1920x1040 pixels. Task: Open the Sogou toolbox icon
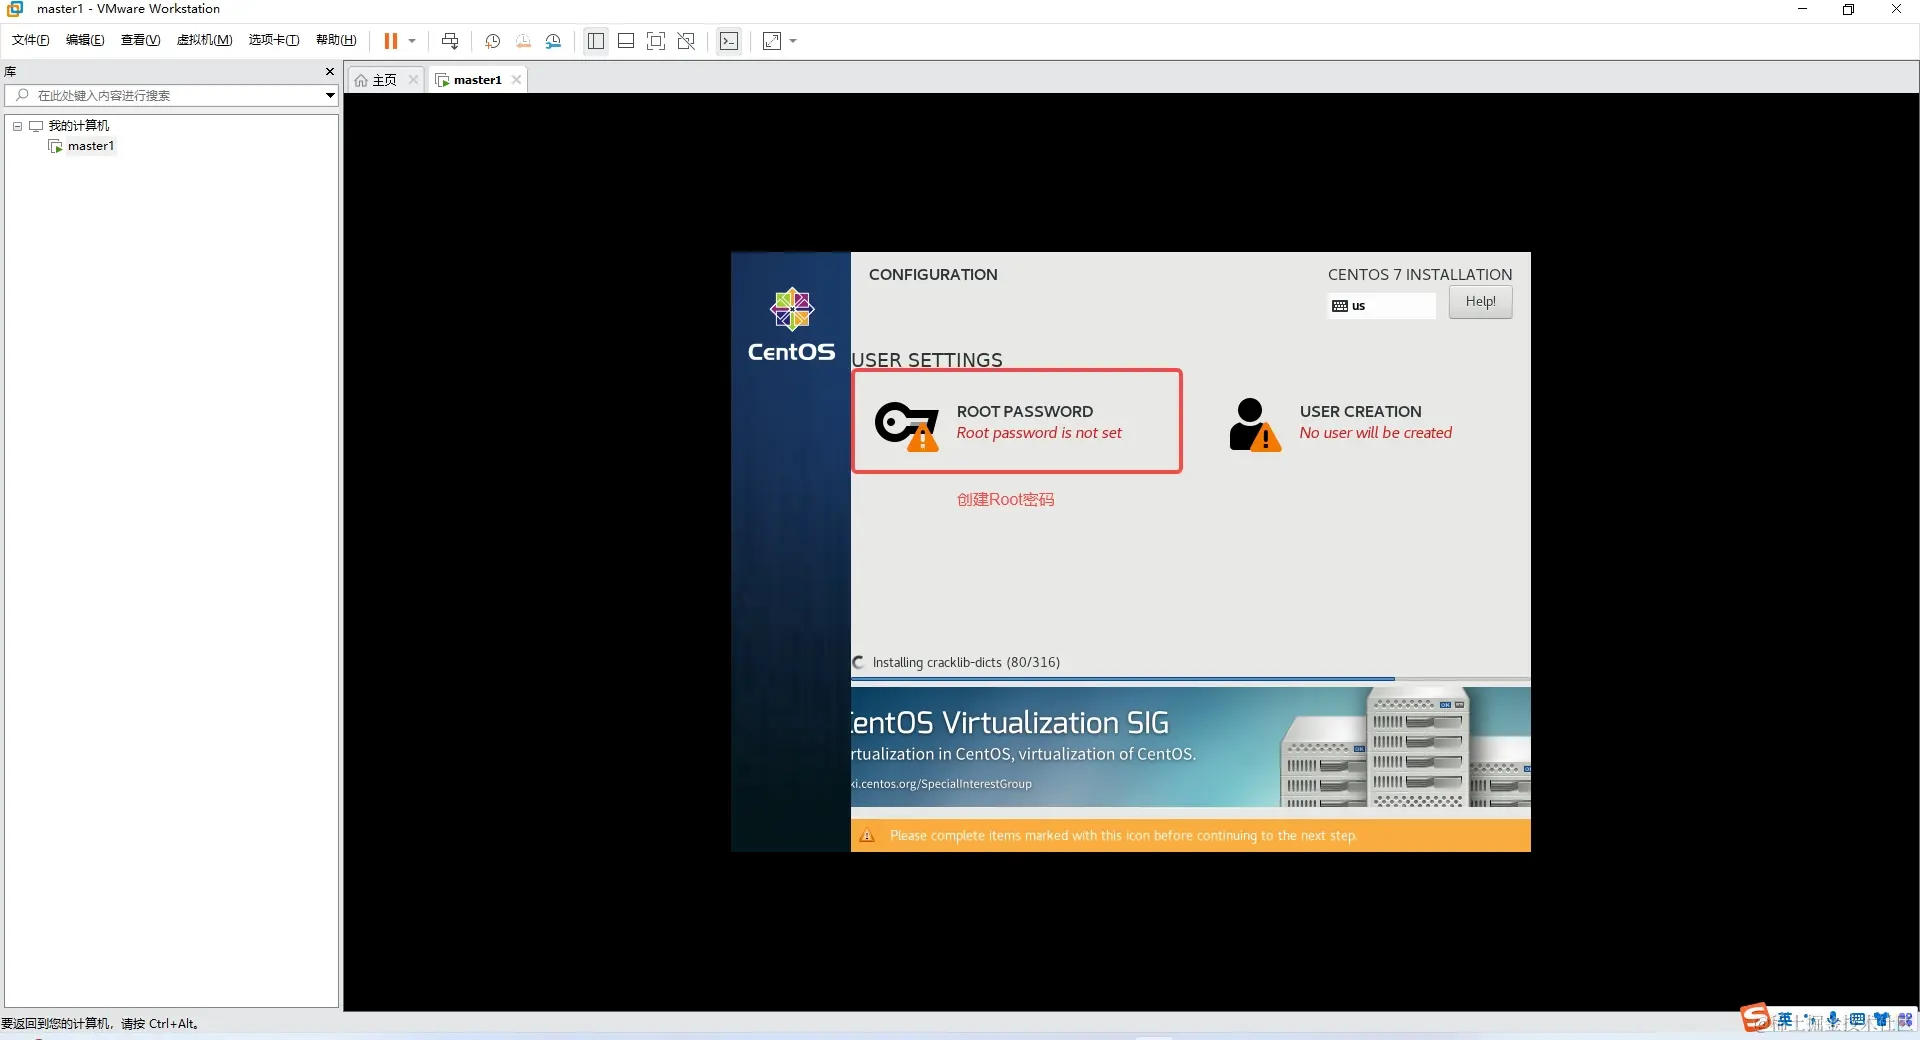pos(1905,1020)
